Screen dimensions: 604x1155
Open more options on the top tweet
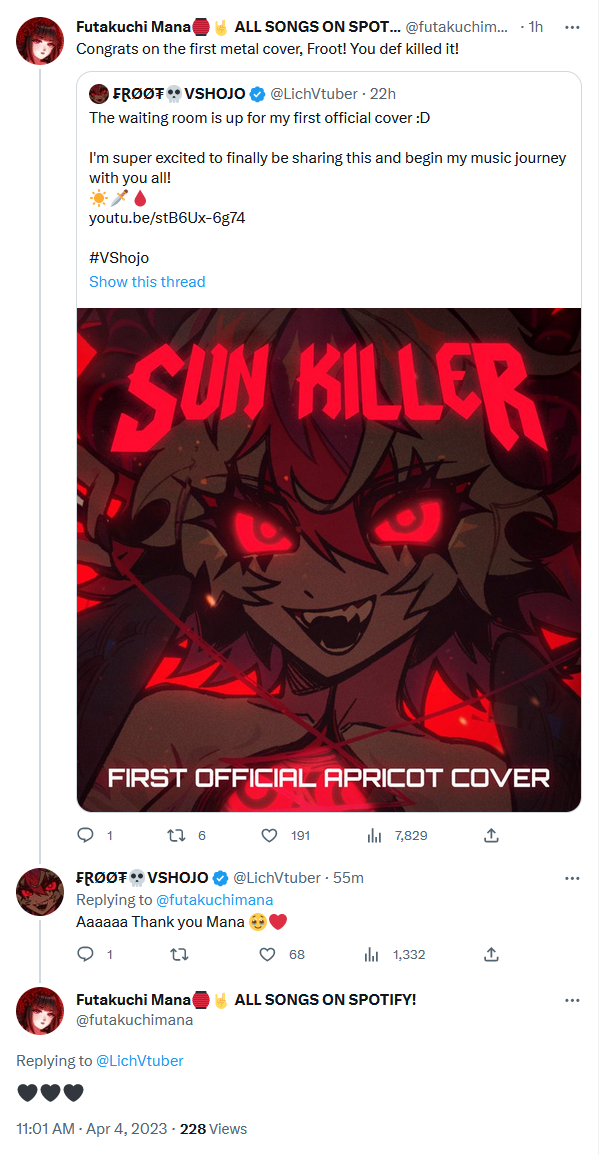(572, 28)
